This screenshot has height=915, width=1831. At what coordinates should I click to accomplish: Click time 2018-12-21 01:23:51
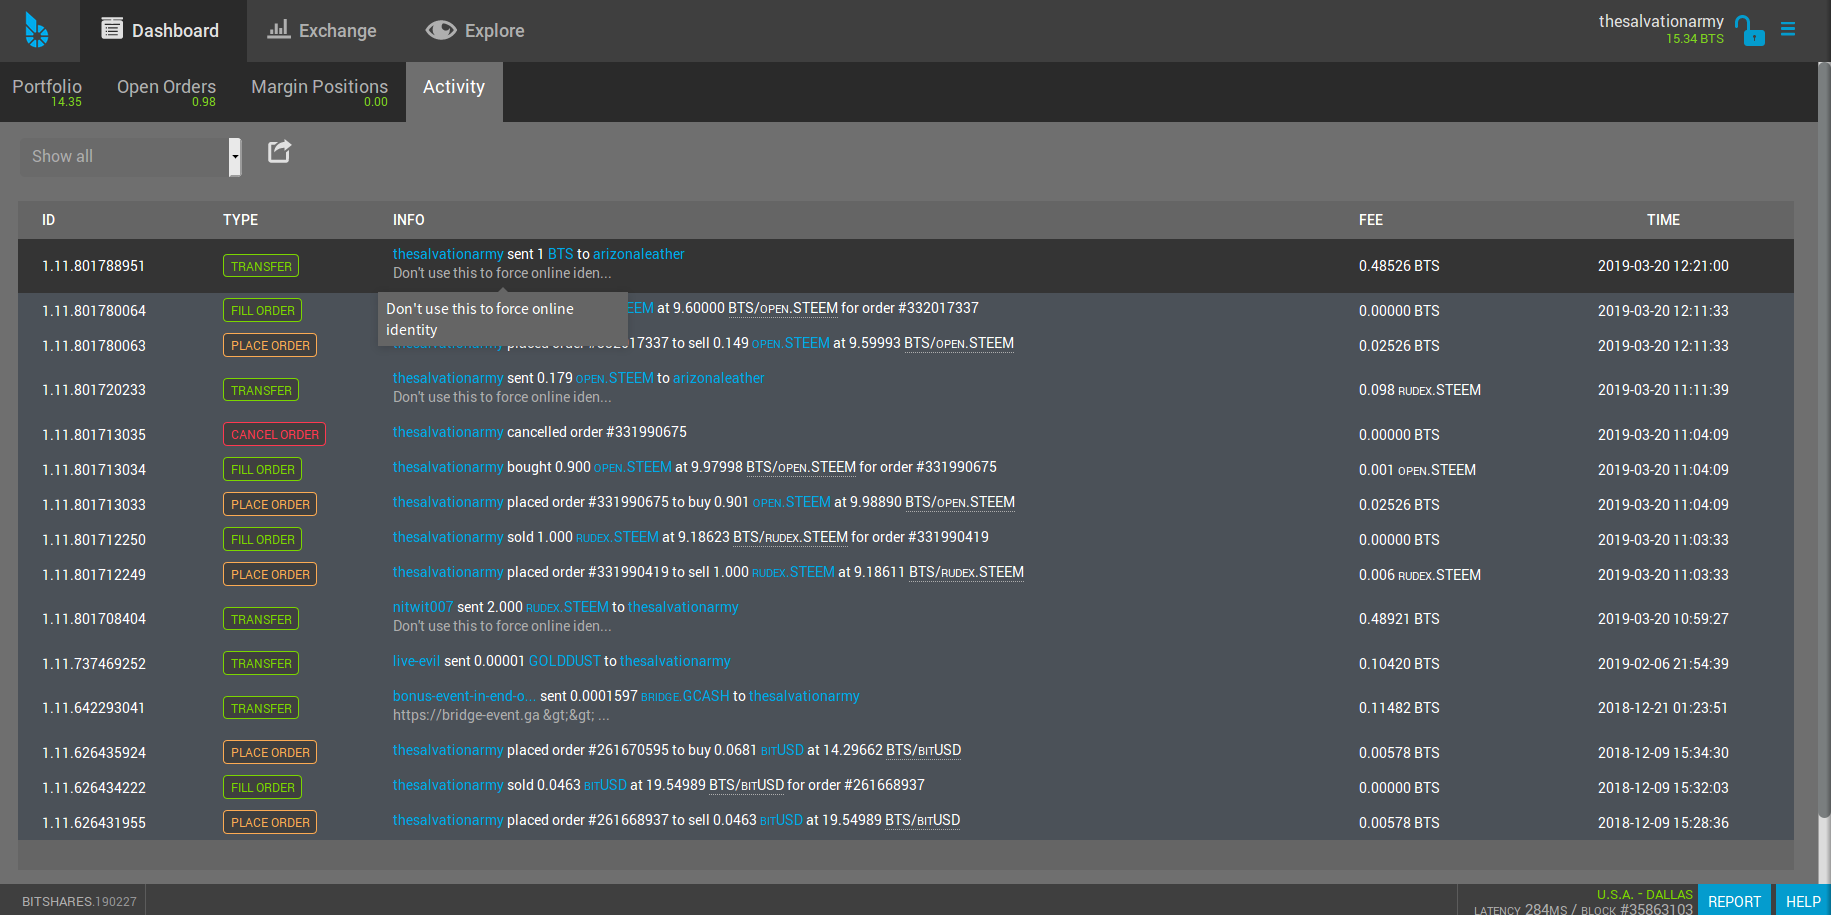[1663, 708]
